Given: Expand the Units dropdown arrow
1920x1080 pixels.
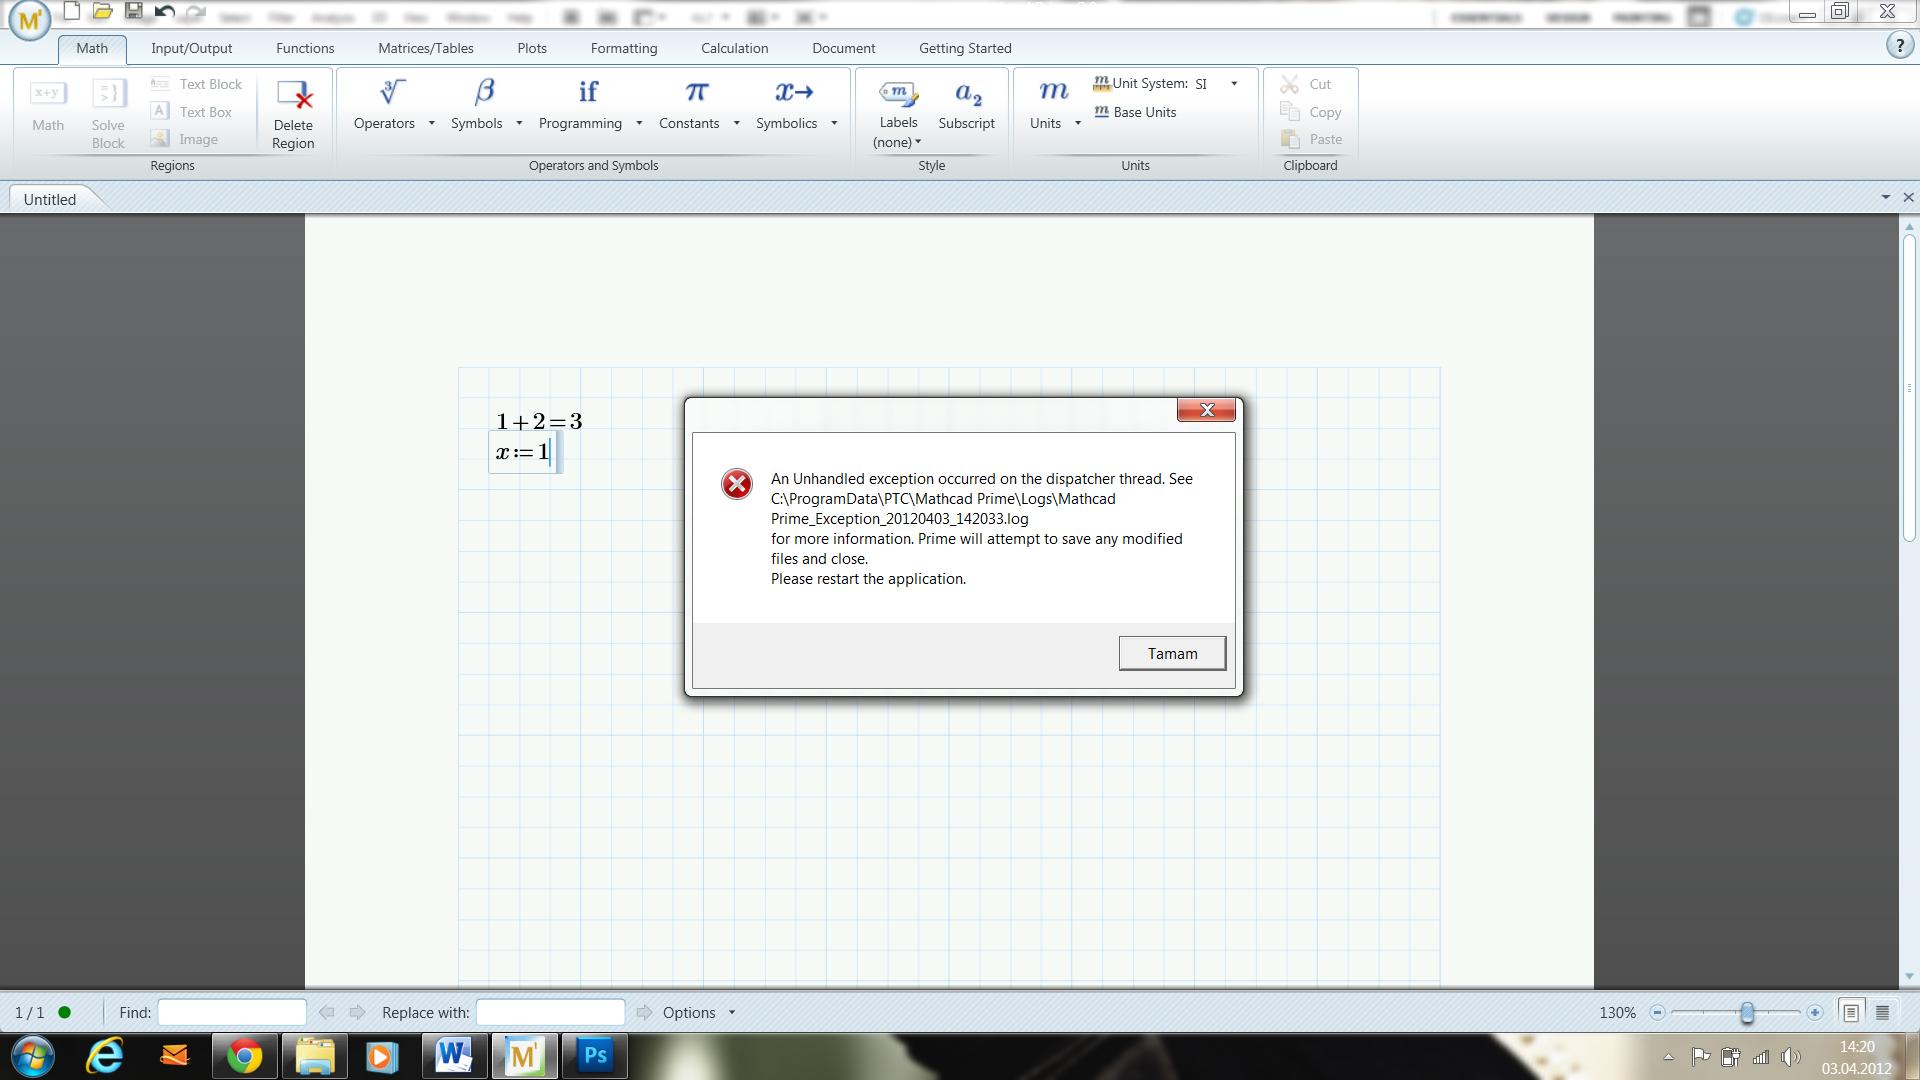Looking at the screenshot, I should coord(1077,123).
